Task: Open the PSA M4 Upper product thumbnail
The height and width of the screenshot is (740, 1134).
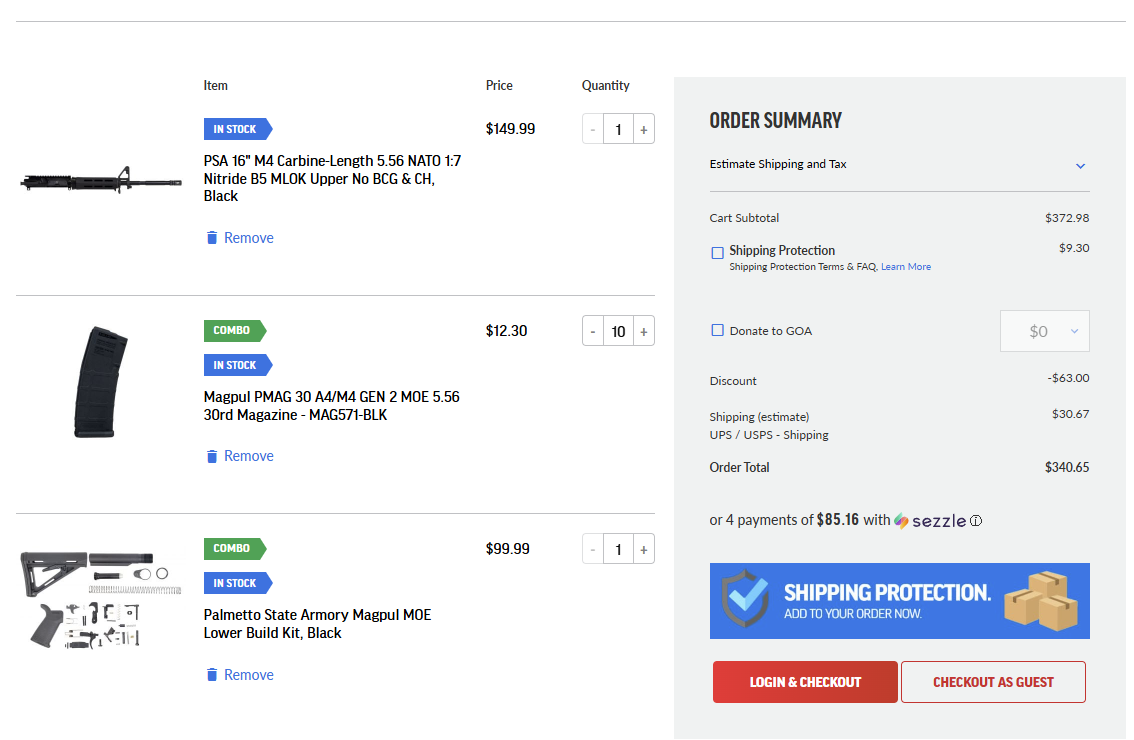Action: [x=101, y=180]
